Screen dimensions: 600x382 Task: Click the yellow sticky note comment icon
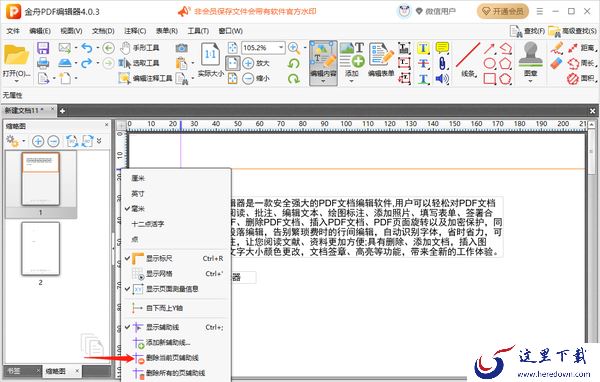click(442, 47)
